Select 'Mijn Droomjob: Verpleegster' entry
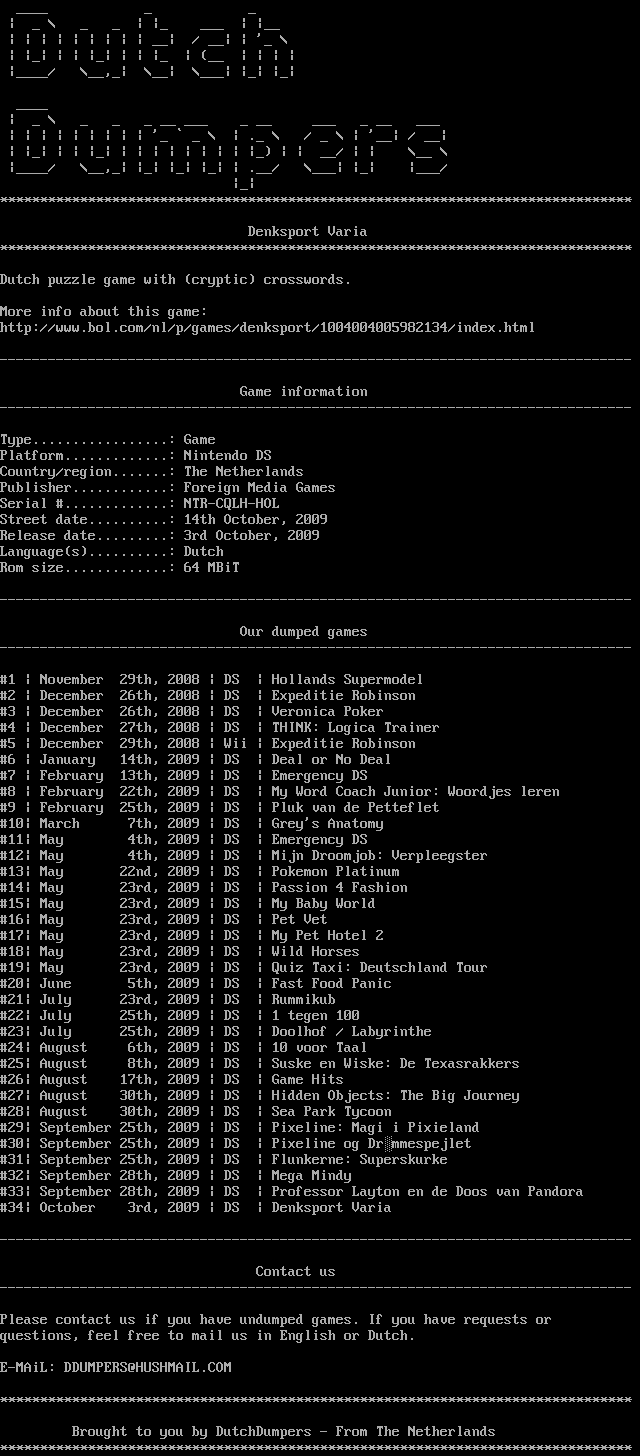 [x=380, y=855]
